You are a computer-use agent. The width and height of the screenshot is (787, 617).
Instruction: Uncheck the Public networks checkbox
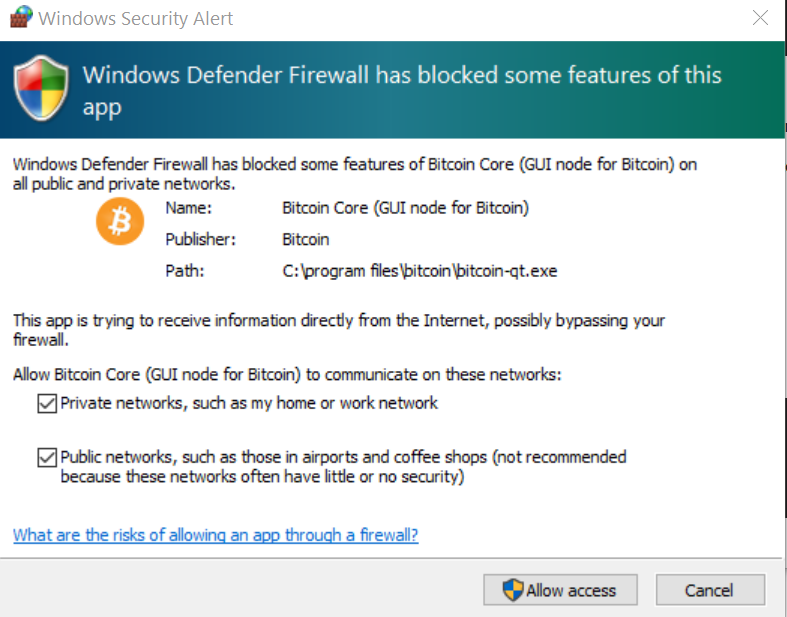pyautogui.click(x=47, y=457)
